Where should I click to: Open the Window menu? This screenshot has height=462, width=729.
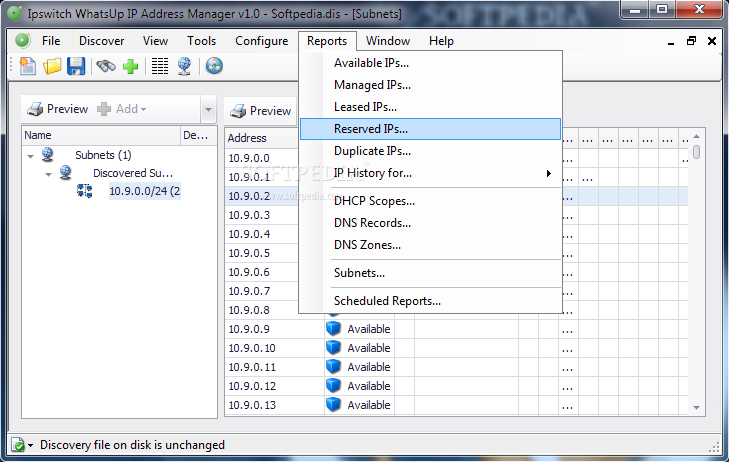tap(388, 41)
